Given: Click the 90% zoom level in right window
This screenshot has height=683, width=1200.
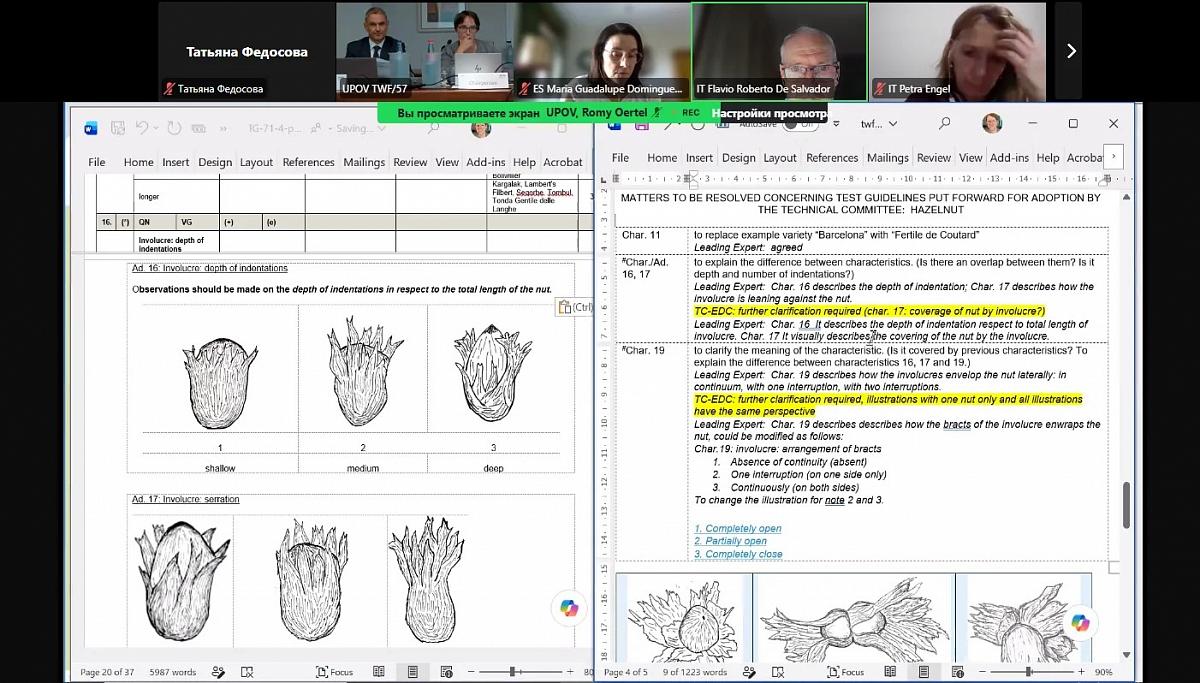Looking at the screenshot, I should coord(1103,672).
